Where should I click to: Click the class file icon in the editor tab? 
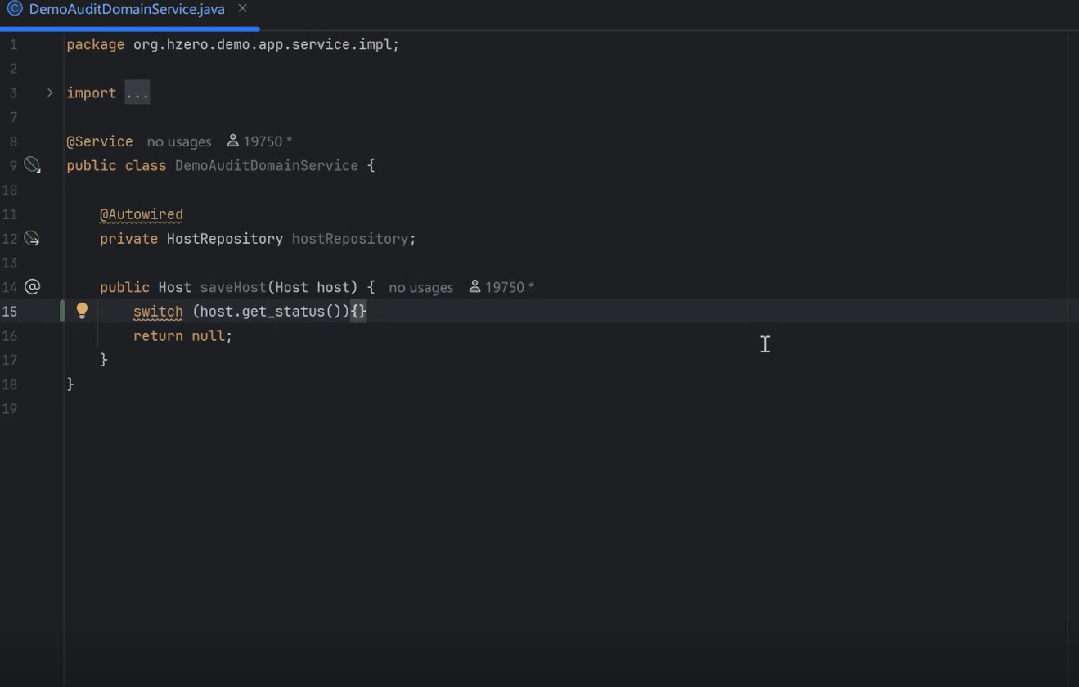click(x=15, y=9)
